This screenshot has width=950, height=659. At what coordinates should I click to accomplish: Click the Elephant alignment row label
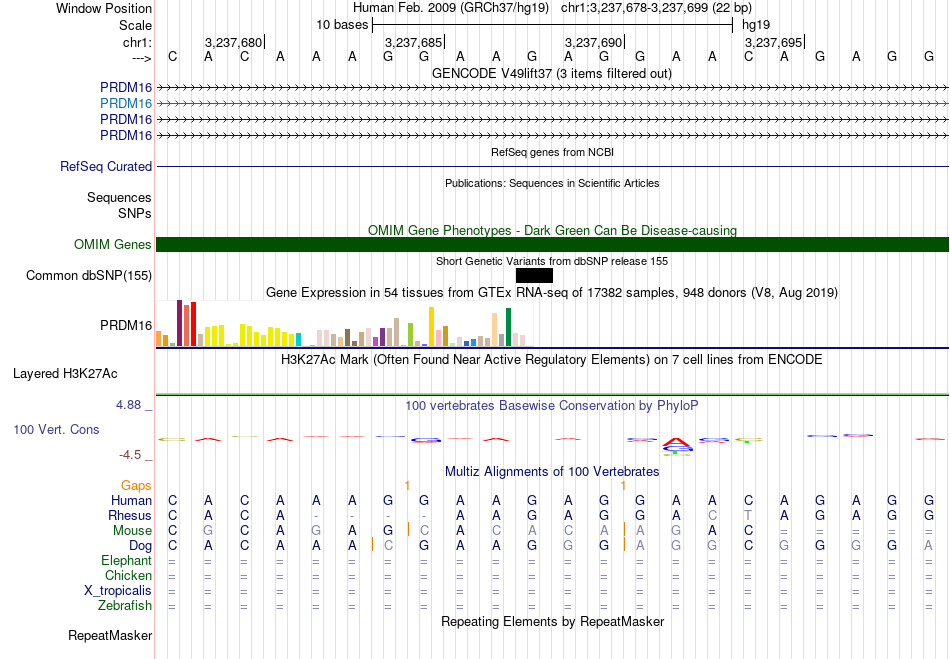[x=127, y=560]
